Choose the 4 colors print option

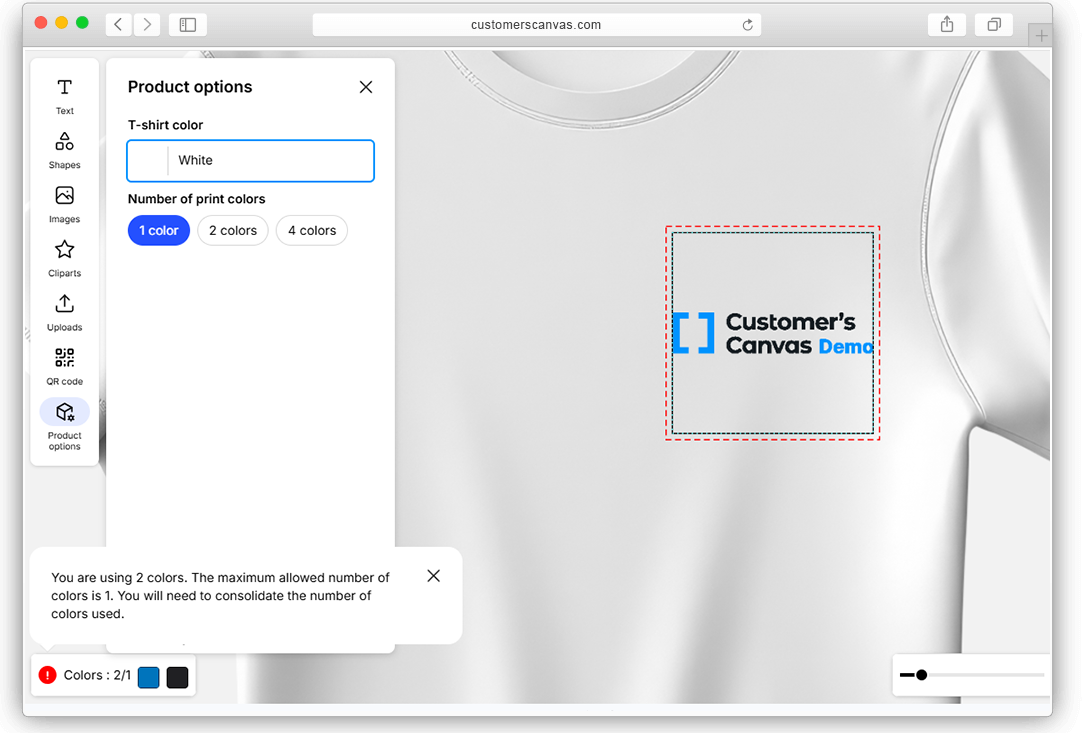pos(312,231)
